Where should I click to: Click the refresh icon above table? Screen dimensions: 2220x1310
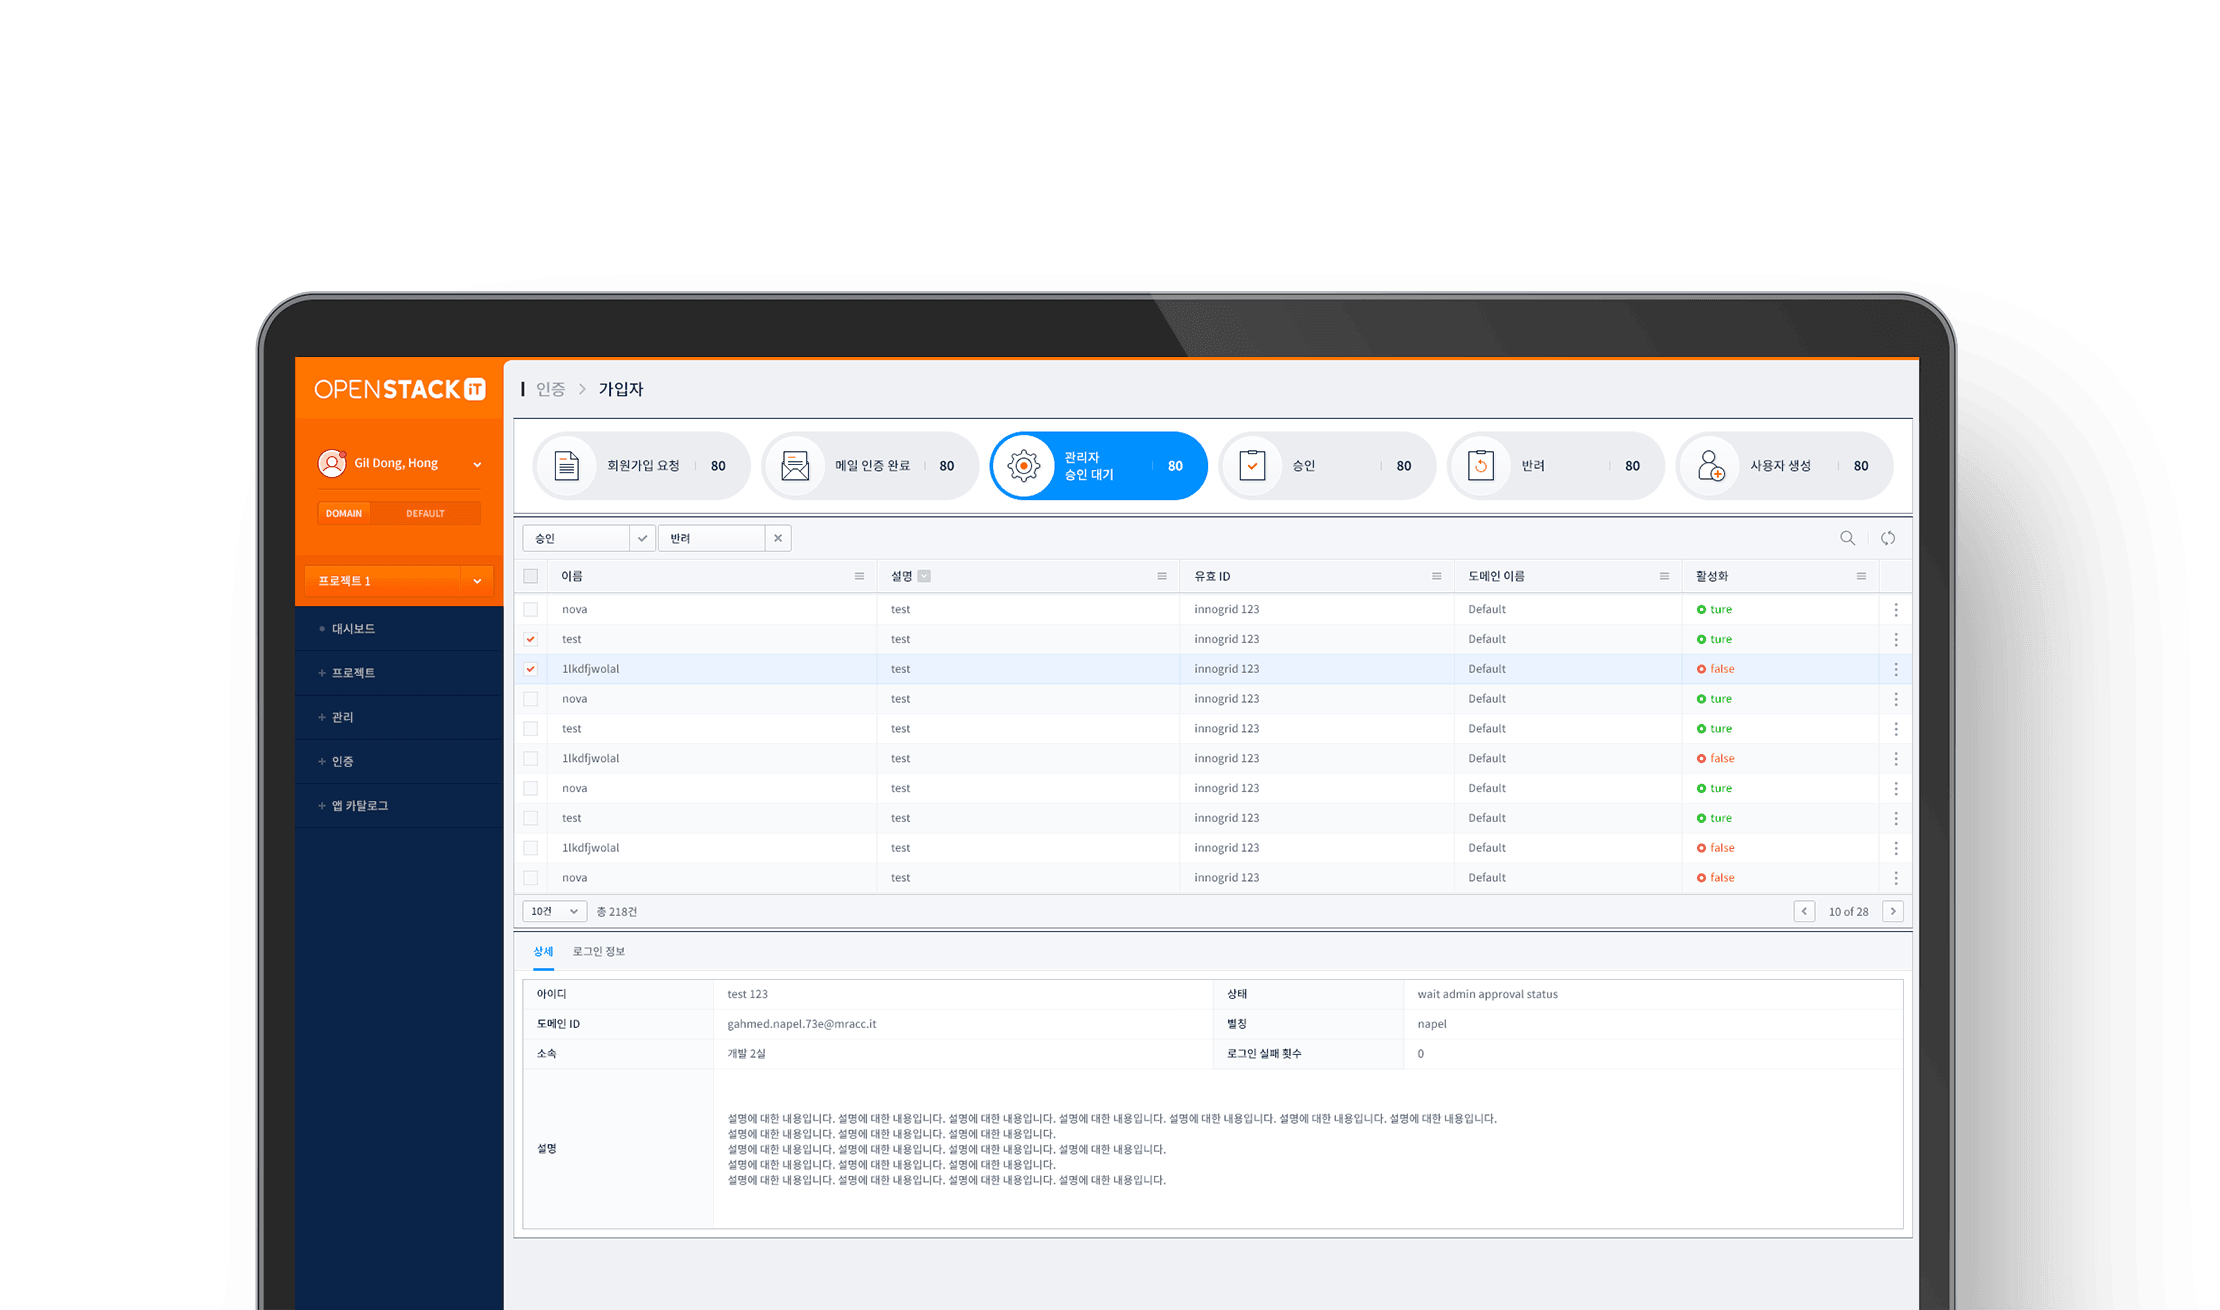(1888, 538)
